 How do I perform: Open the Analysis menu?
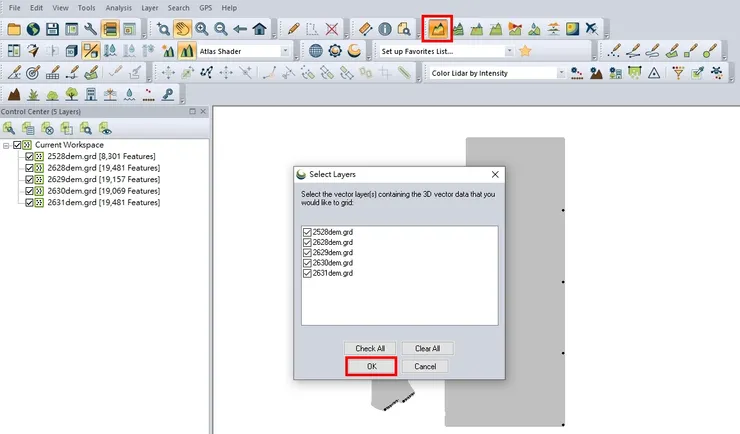118,8
